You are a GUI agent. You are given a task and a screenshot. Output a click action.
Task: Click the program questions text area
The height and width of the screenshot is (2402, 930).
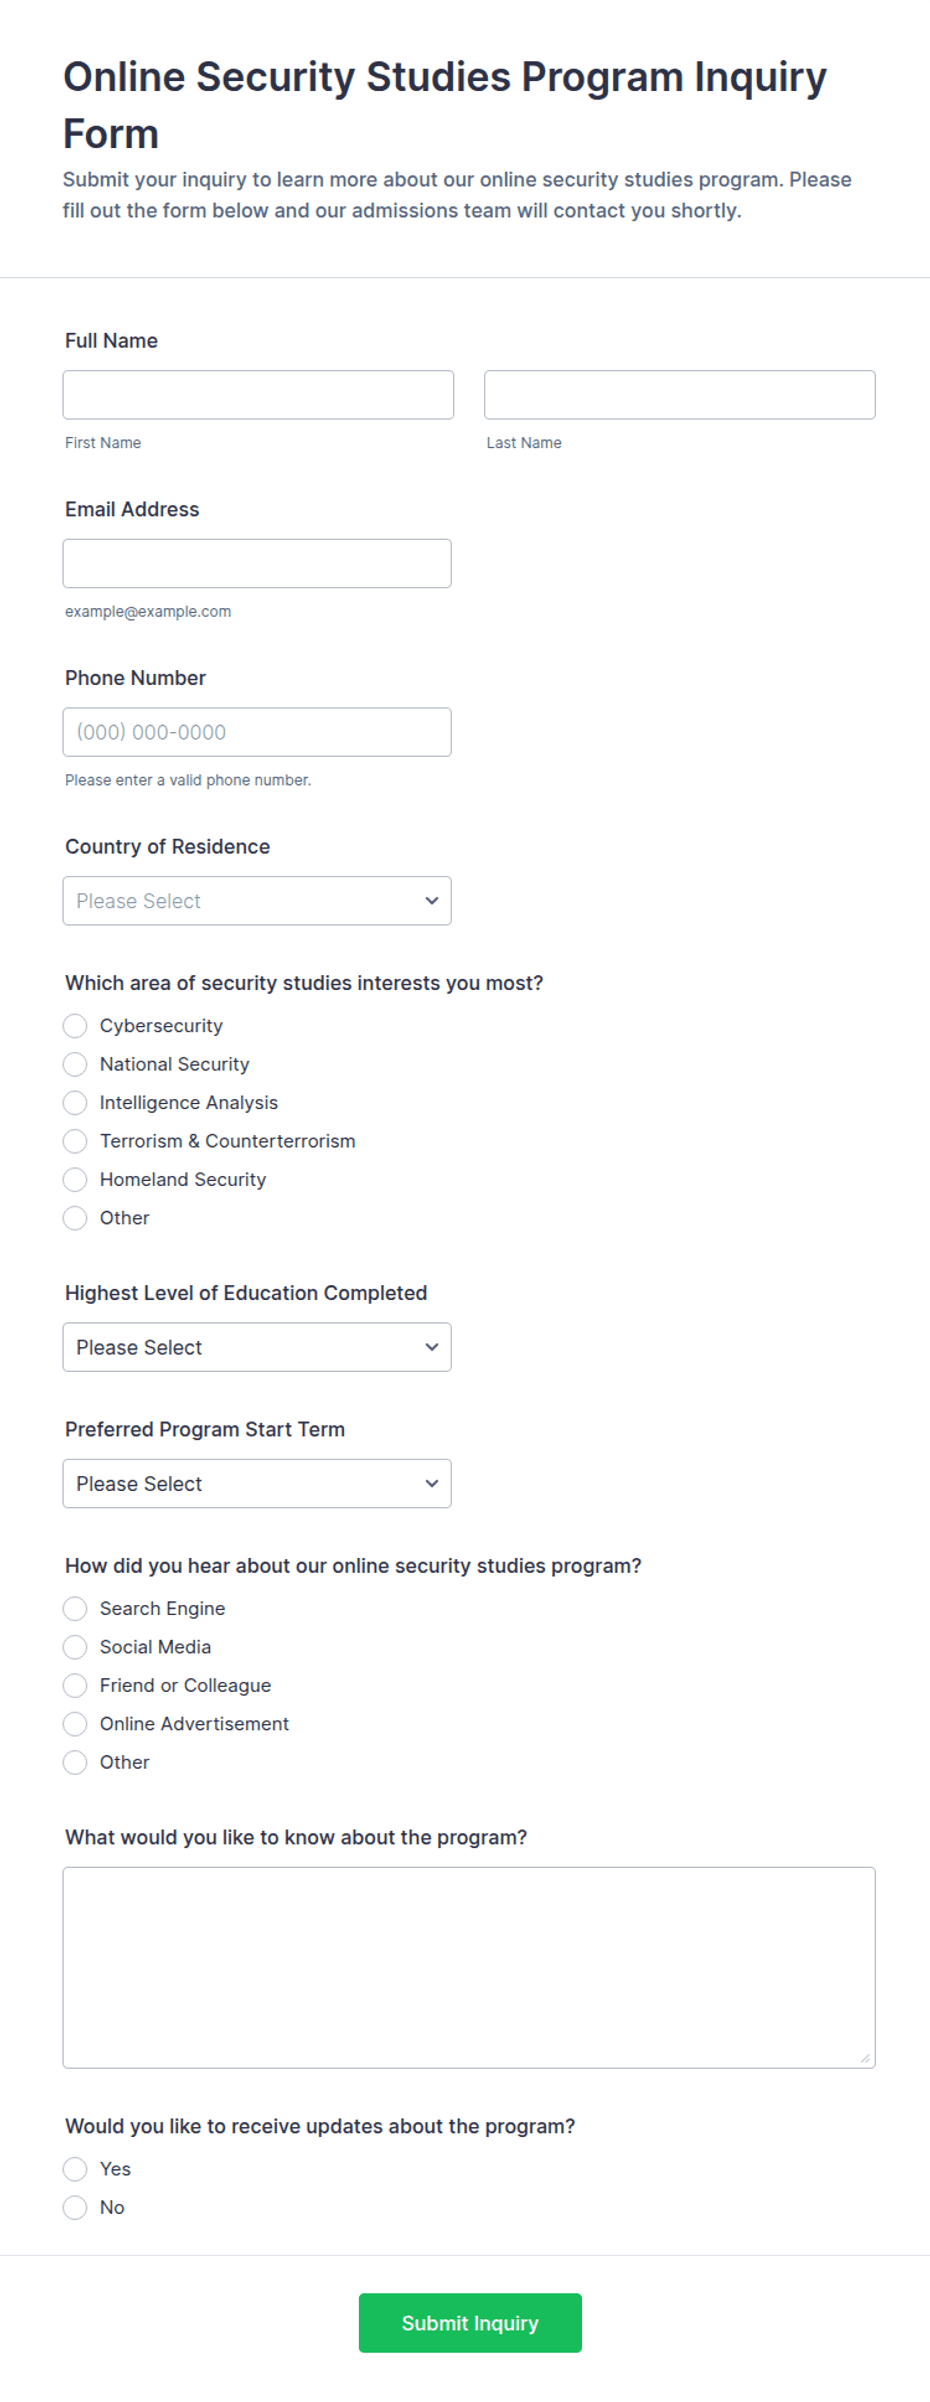[469, 1968]
